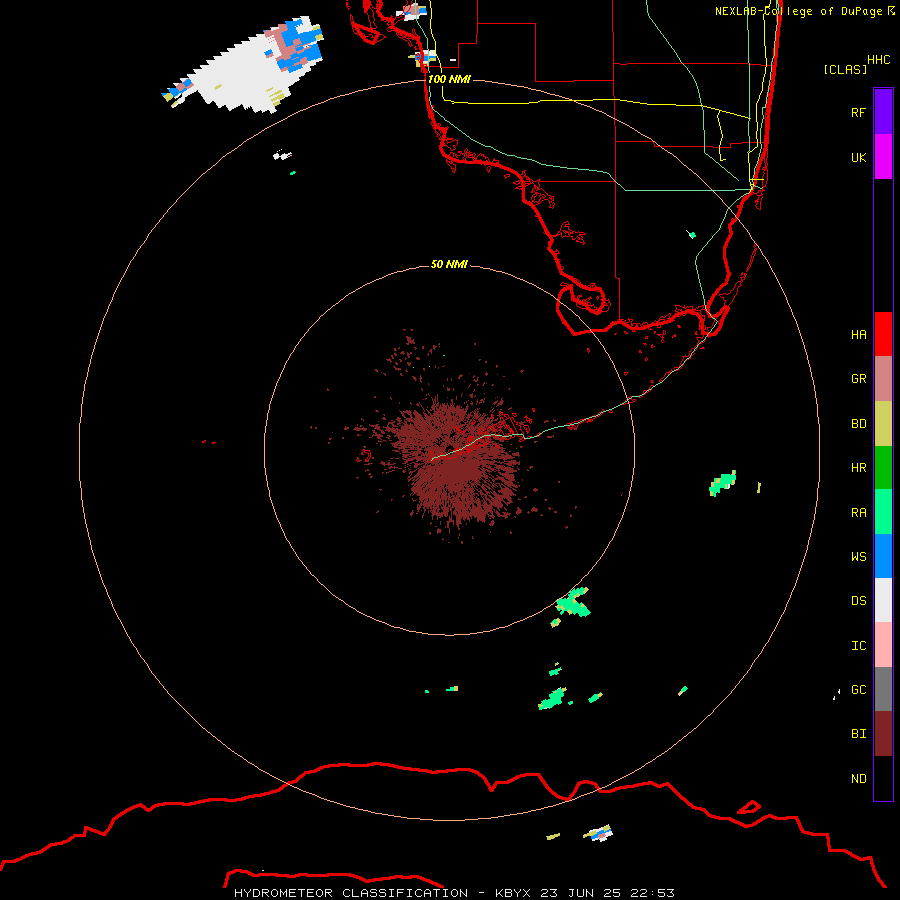Image resolution: width=900 pixels, height=900 pixels.
Task: Click the 23 JUN 25 date text
Action: click(581, 893)
